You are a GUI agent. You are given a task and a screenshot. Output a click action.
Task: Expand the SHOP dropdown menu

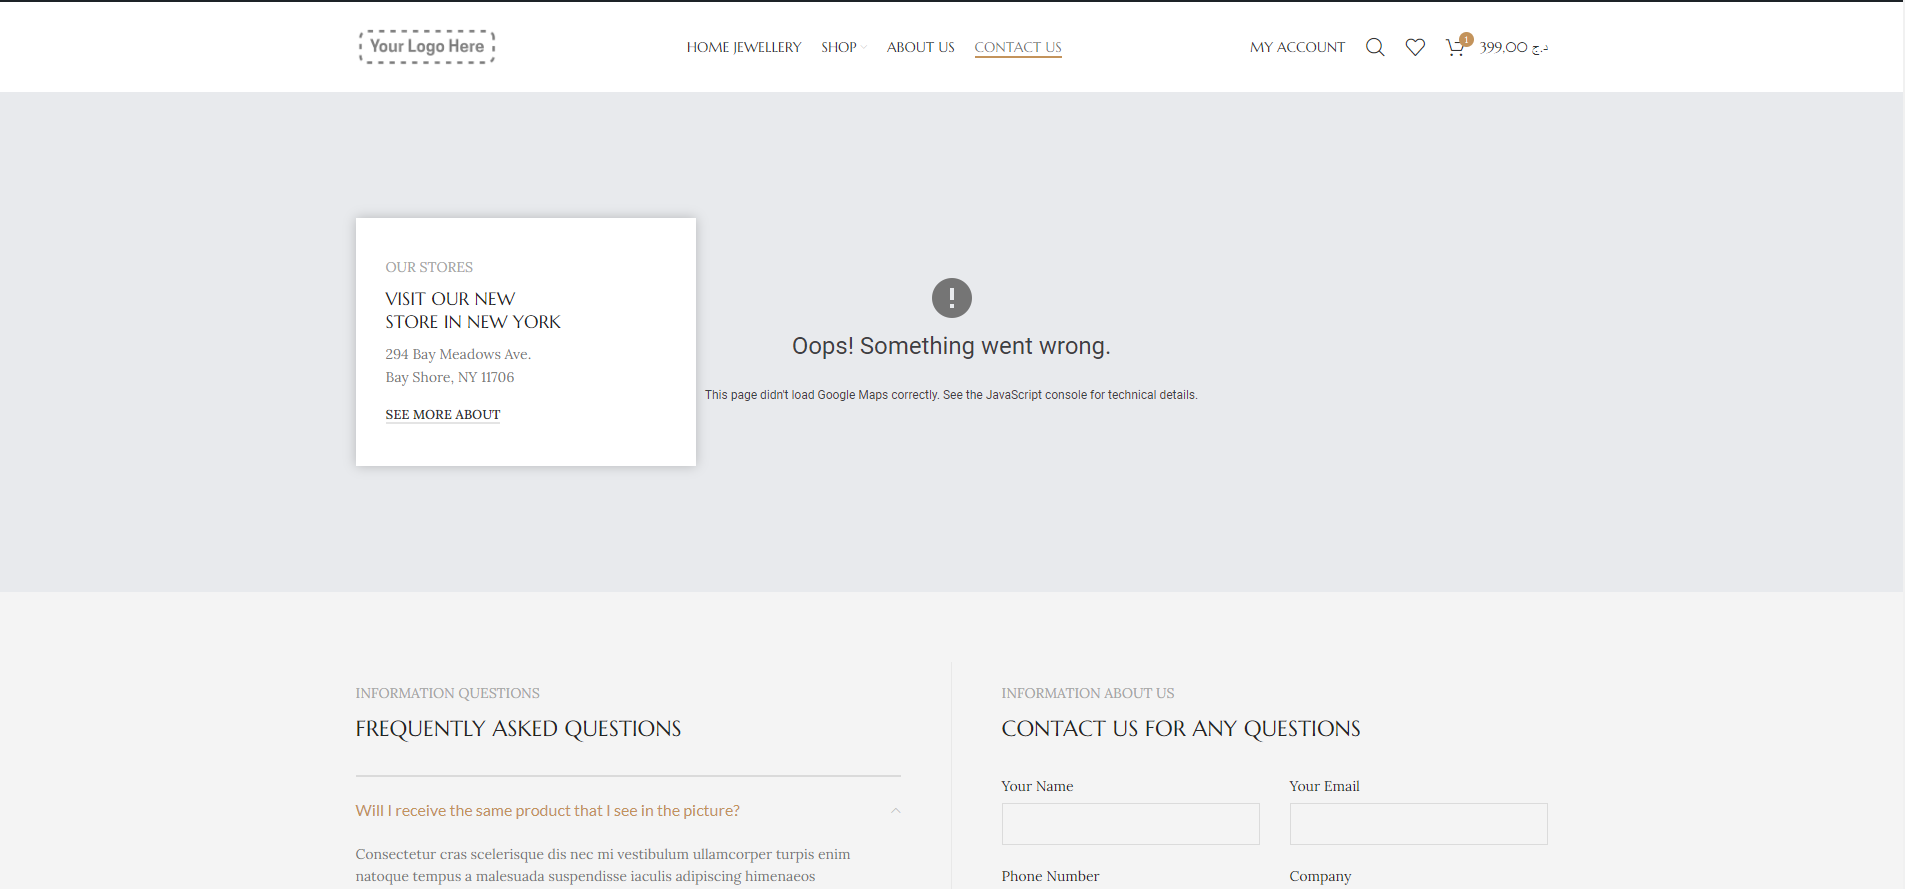(x=842, y=47)
